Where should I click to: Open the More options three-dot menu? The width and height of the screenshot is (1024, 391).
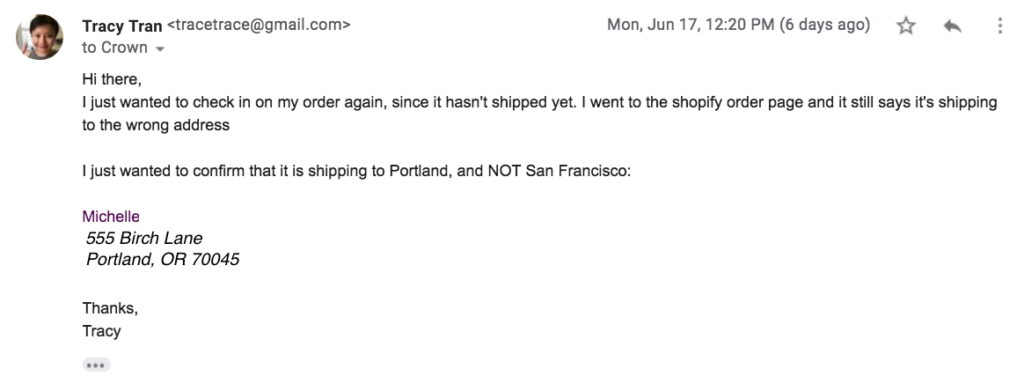coord(1000,26)
